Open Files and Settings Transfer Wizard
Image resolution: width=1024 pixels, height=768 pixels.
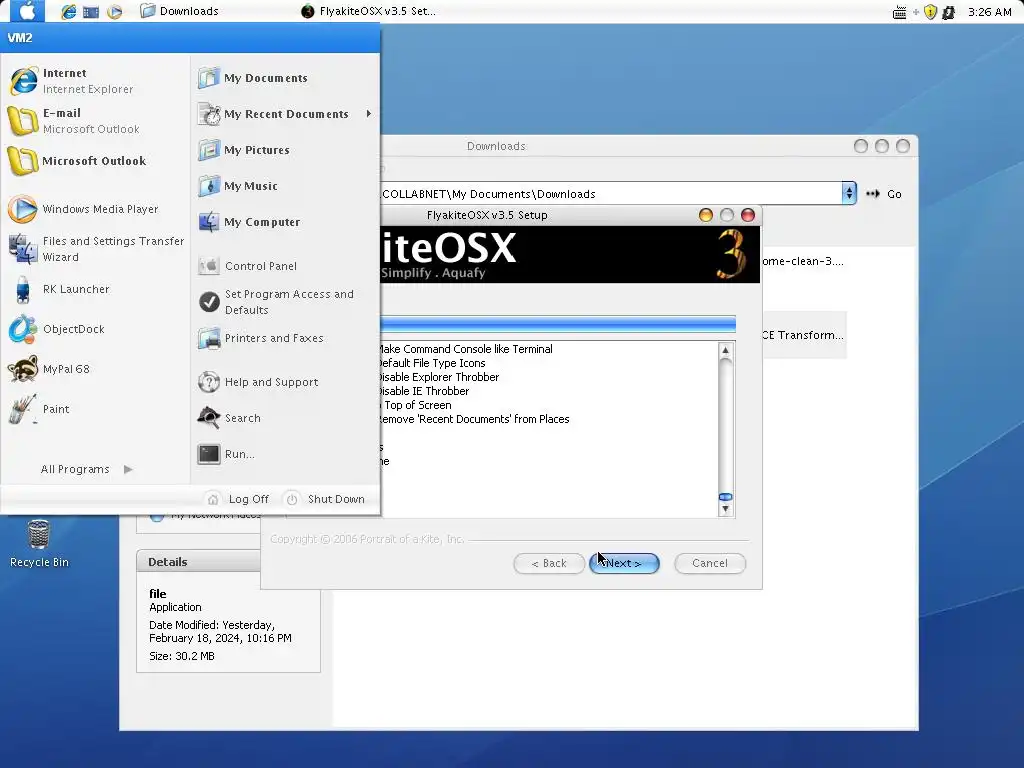[97, 249]
